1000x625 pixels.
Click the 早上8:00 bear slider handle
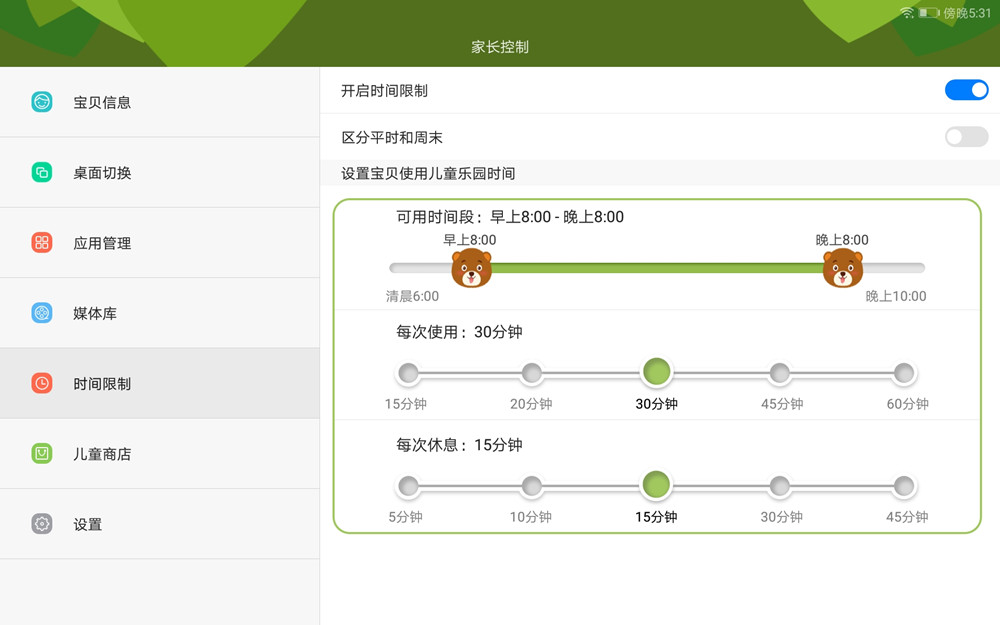[471, 268]
